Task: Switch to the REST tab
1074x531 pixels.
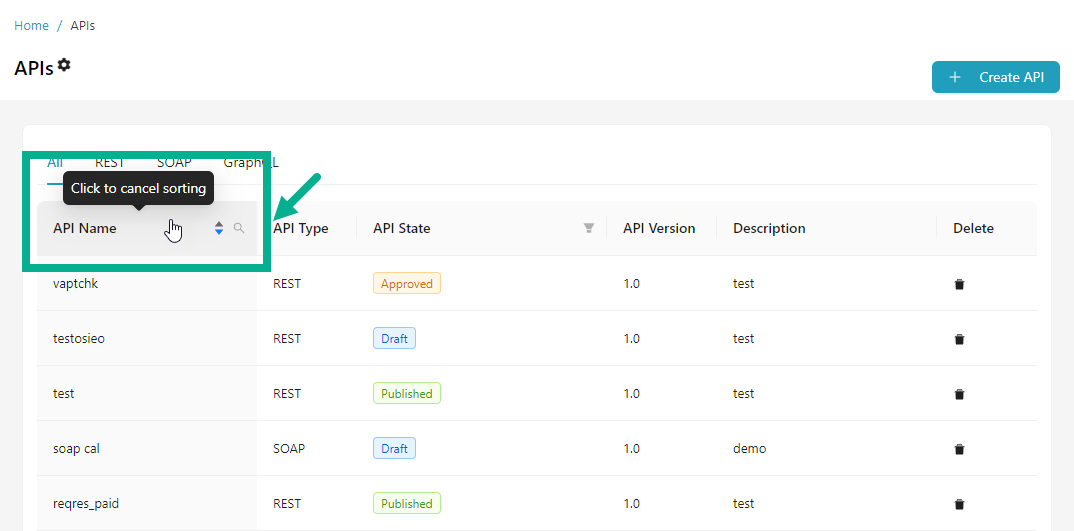Action: 110,162
